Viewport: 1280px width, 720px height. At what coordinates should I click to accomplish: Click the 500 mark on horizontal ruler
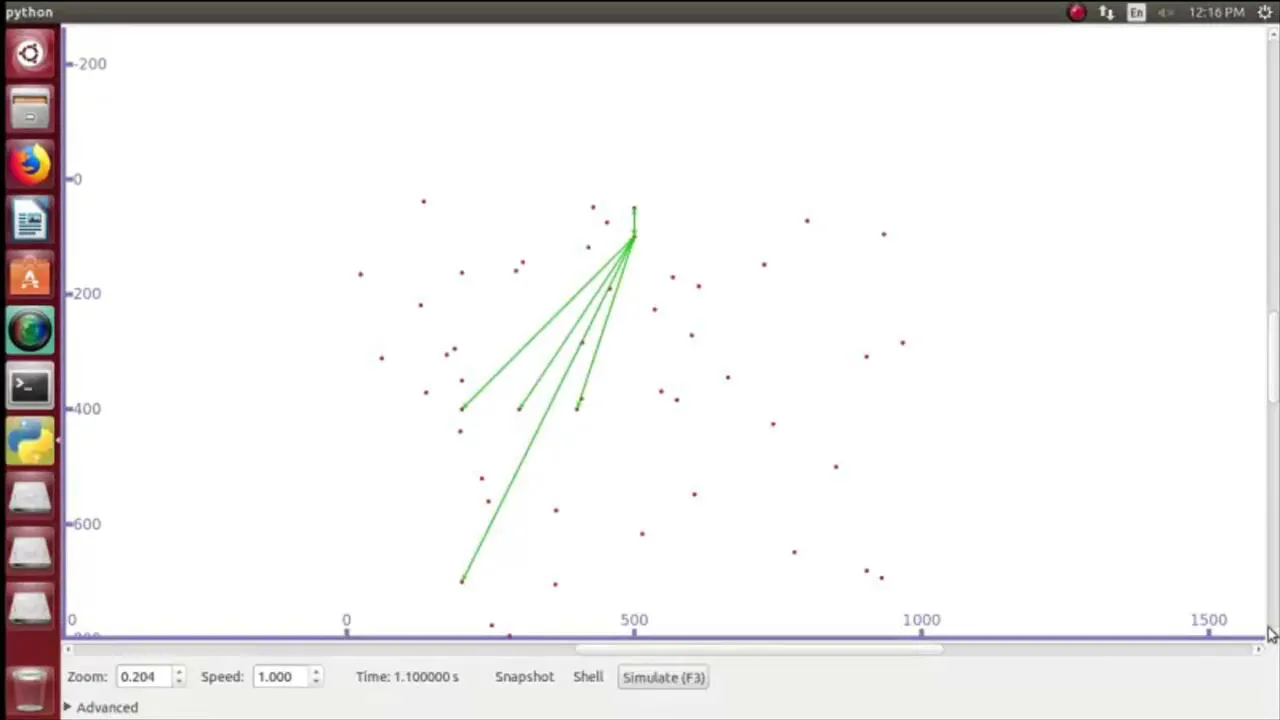click(x=634, y=620)
